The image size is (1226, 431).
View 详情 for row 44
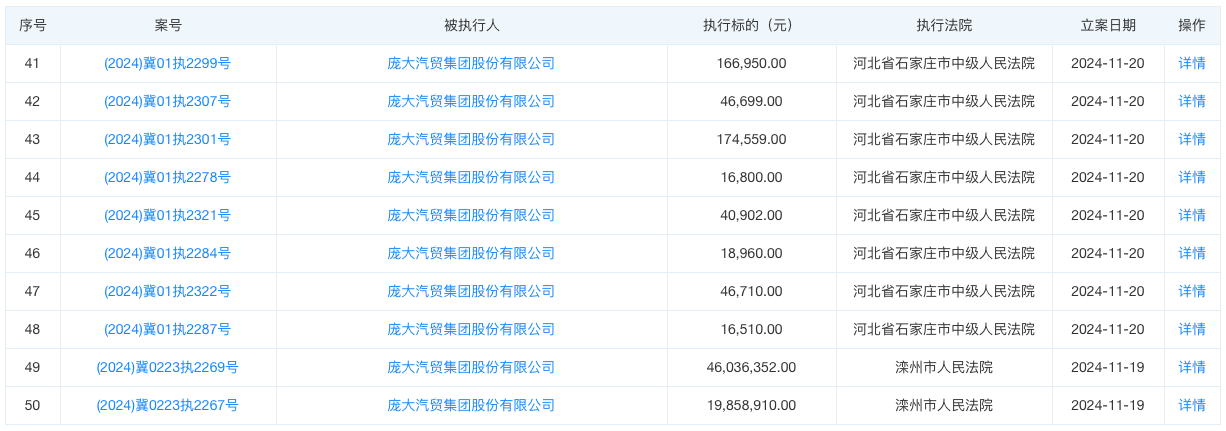[1192, 177]
